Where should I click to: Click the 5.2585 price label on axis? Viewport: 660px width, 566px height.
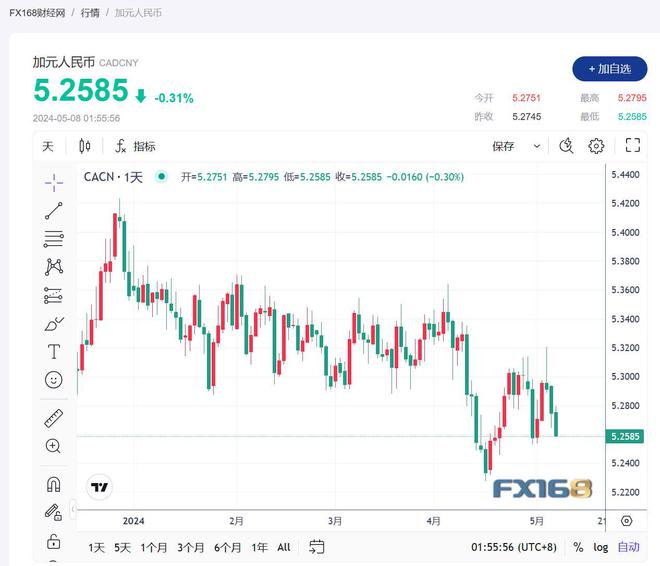click(x=625, y=436)
